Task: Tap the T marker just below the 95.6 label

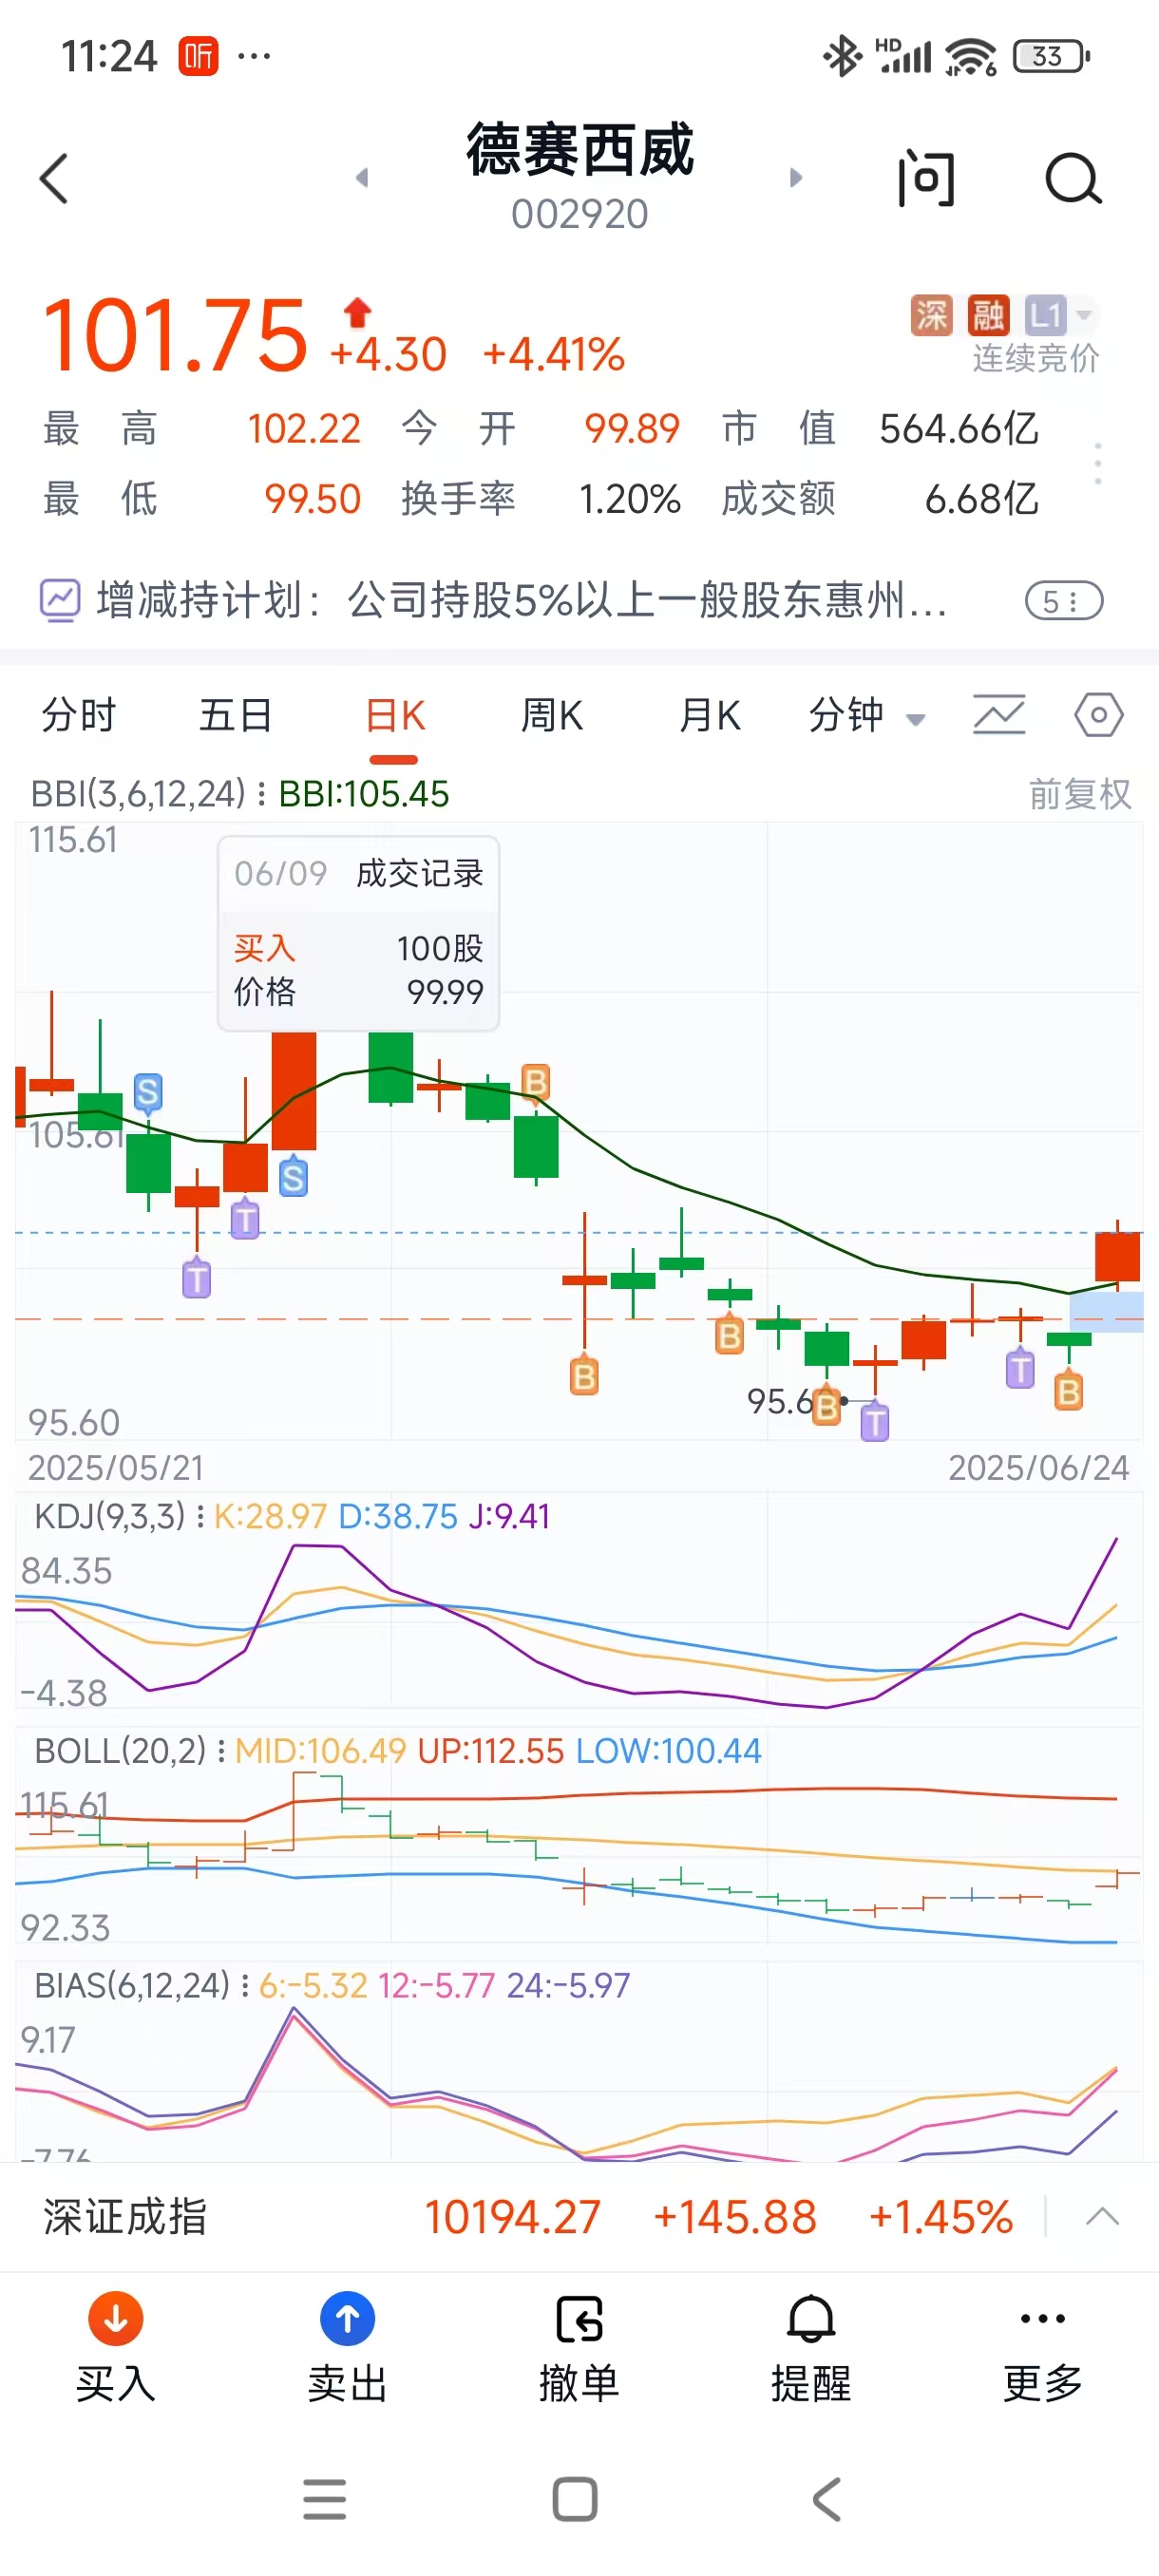Action: coord(875,1421)
